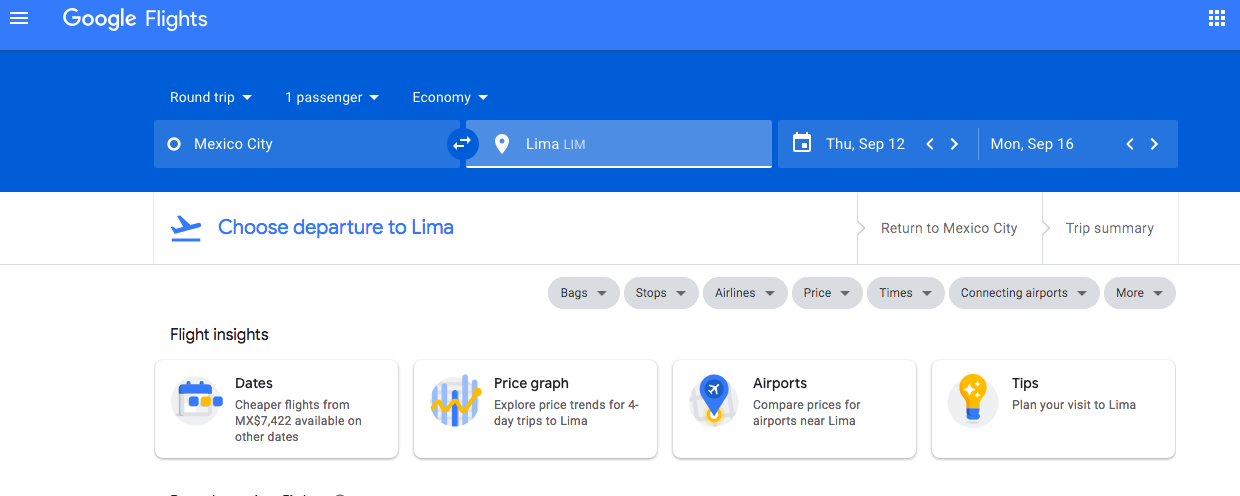1240x496 pixels.
Task: Open the Round trip dropdown
Action: 211,97
